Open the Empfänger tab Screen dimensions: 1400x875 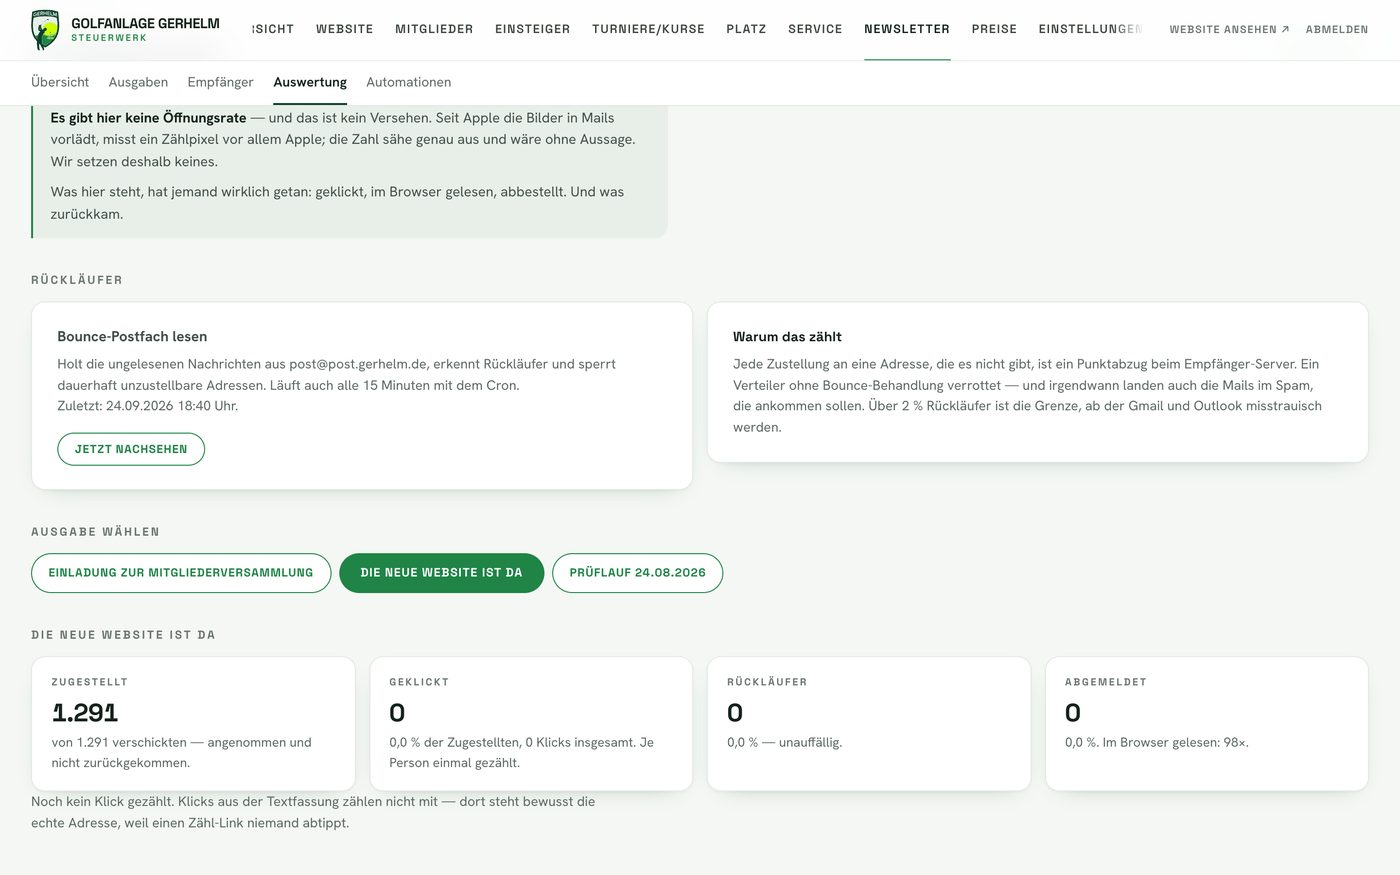pos(220,82)
